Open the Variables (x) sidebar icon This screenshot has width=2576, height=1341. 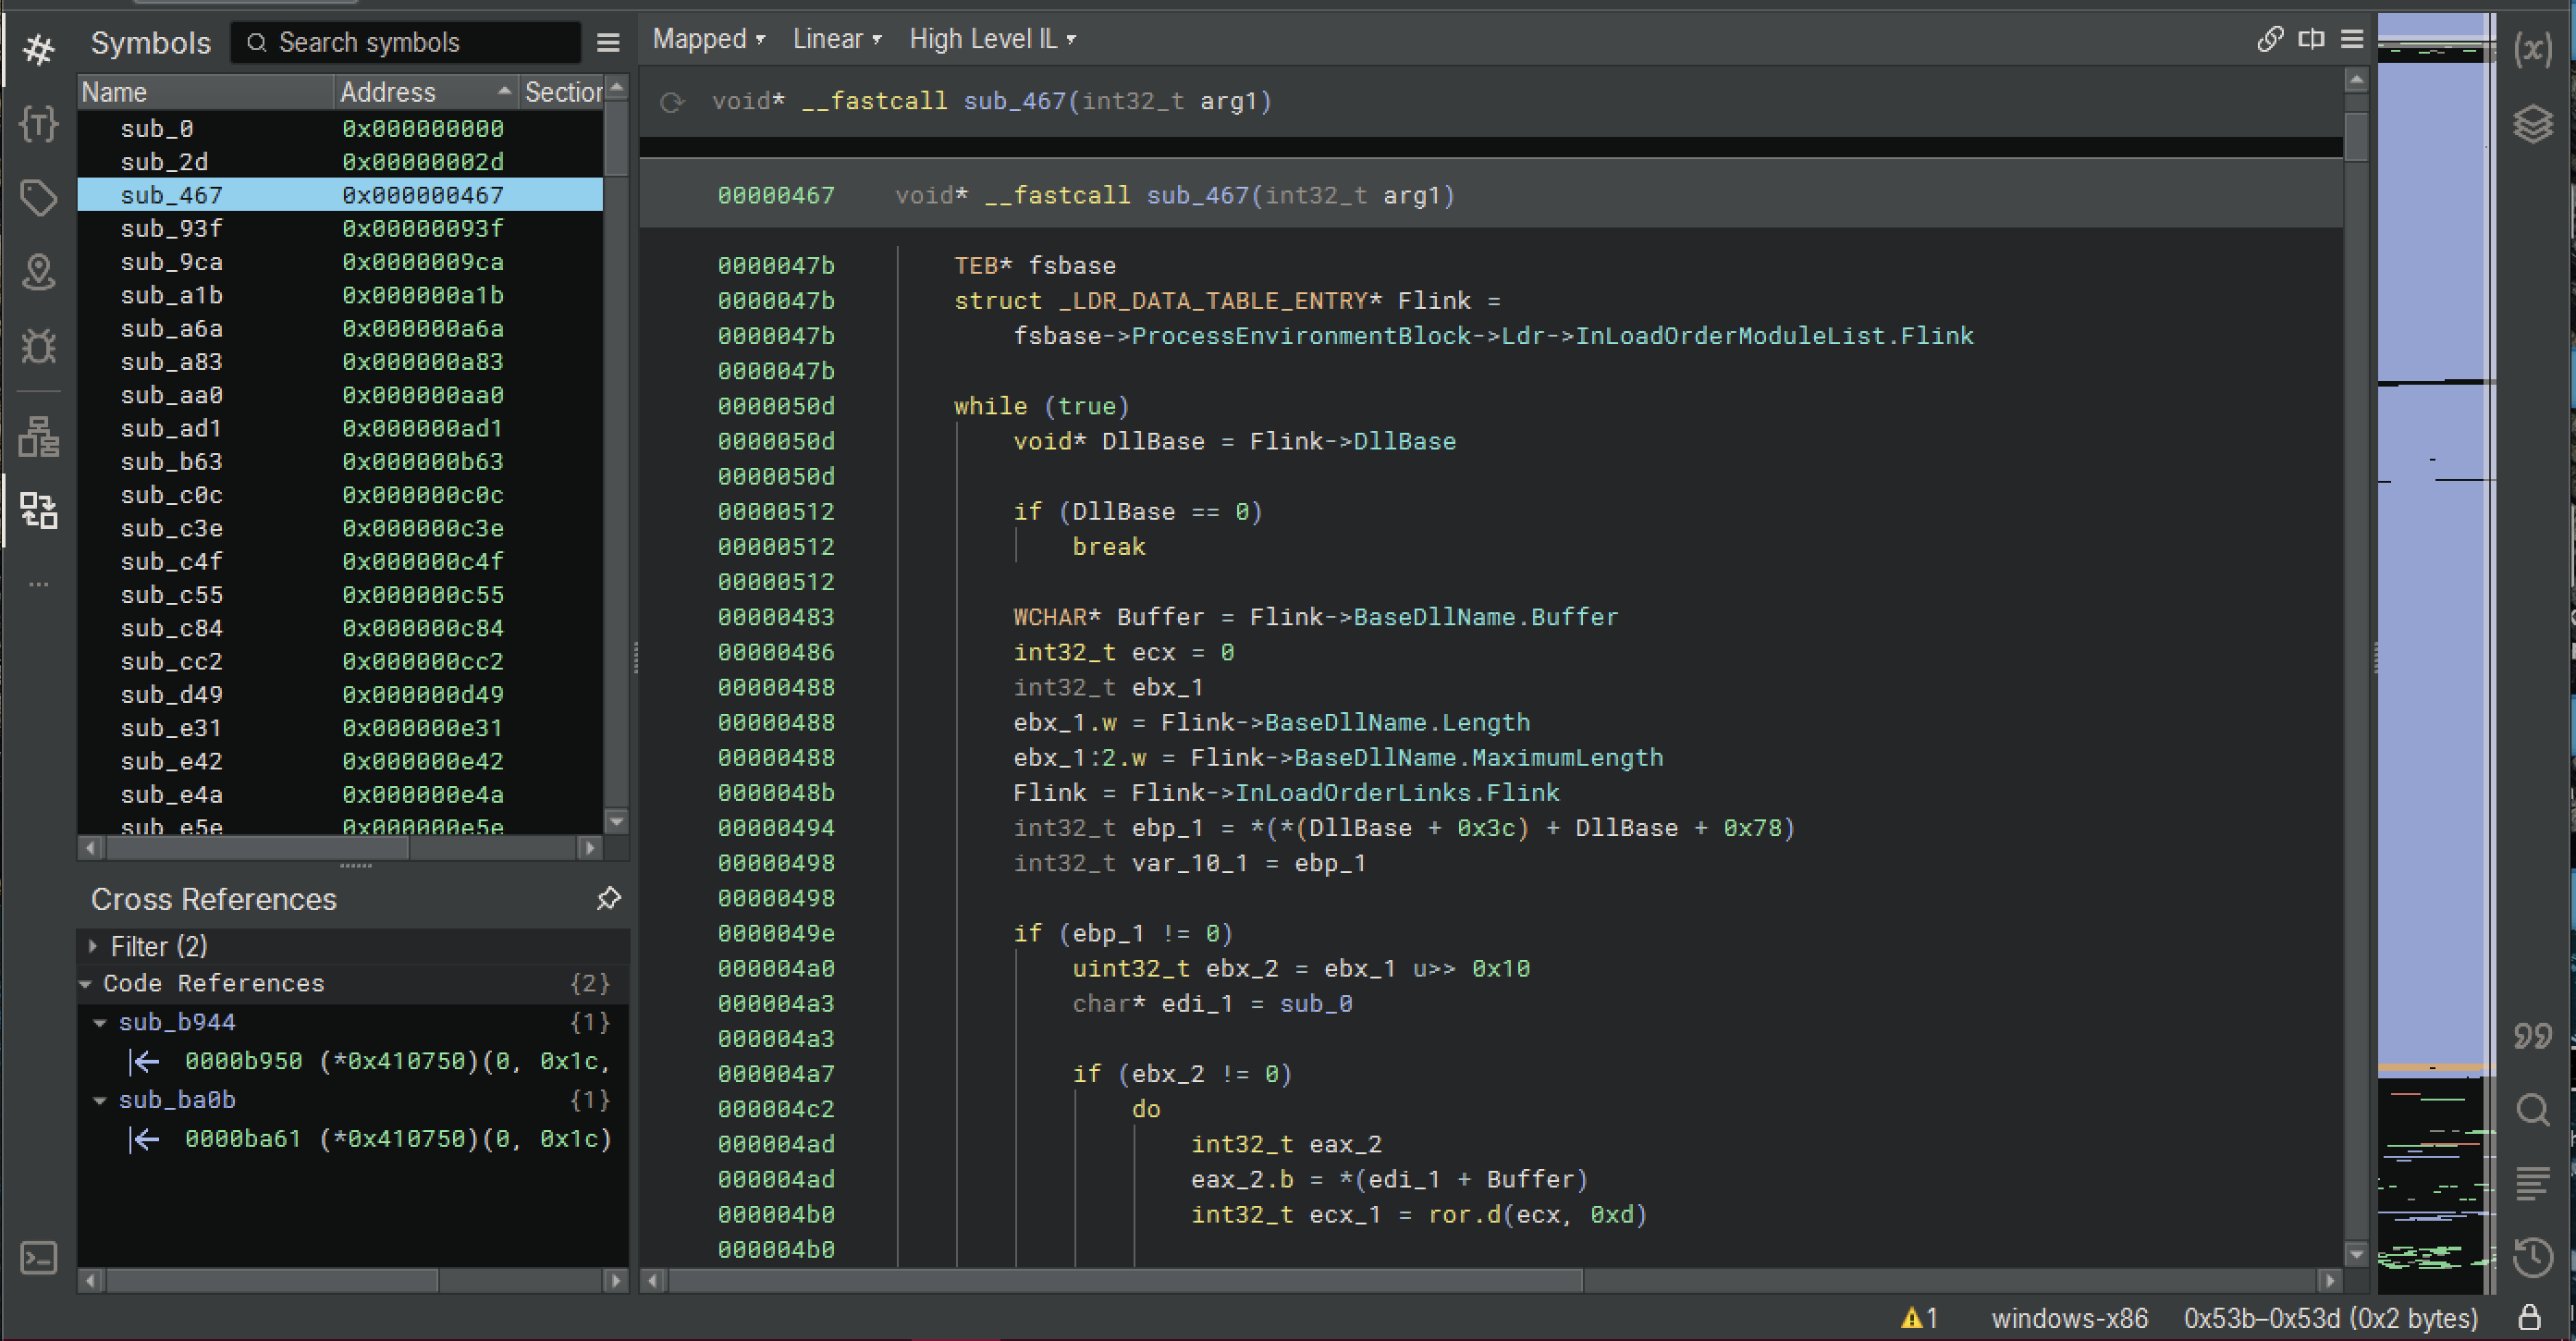(x=2532, y=48)
